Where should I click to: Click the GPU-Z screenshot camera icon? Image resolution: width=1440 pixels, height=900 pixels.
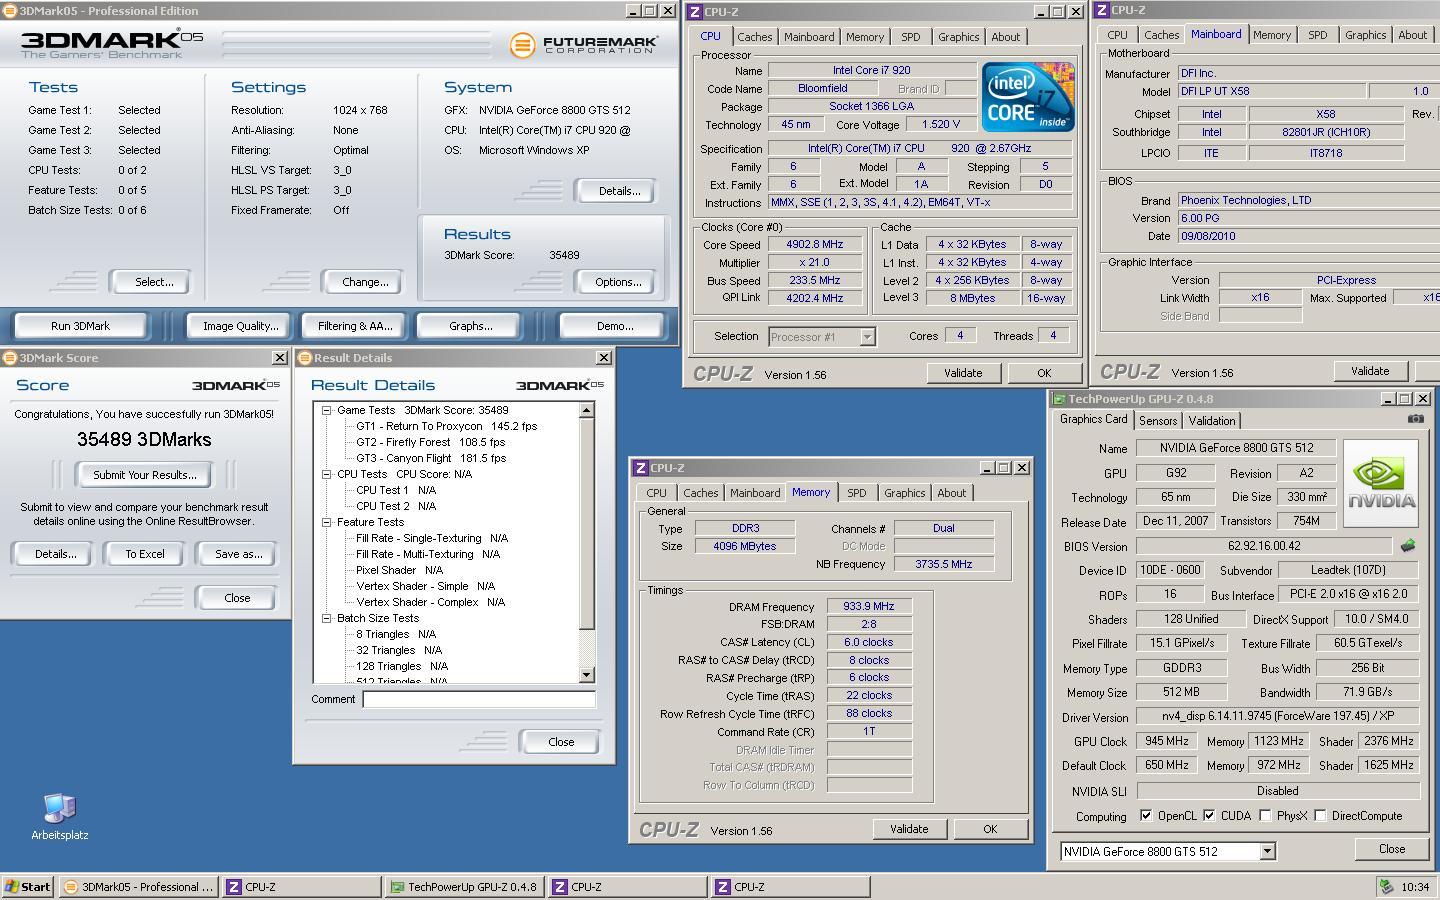[x=1415, y=419]
